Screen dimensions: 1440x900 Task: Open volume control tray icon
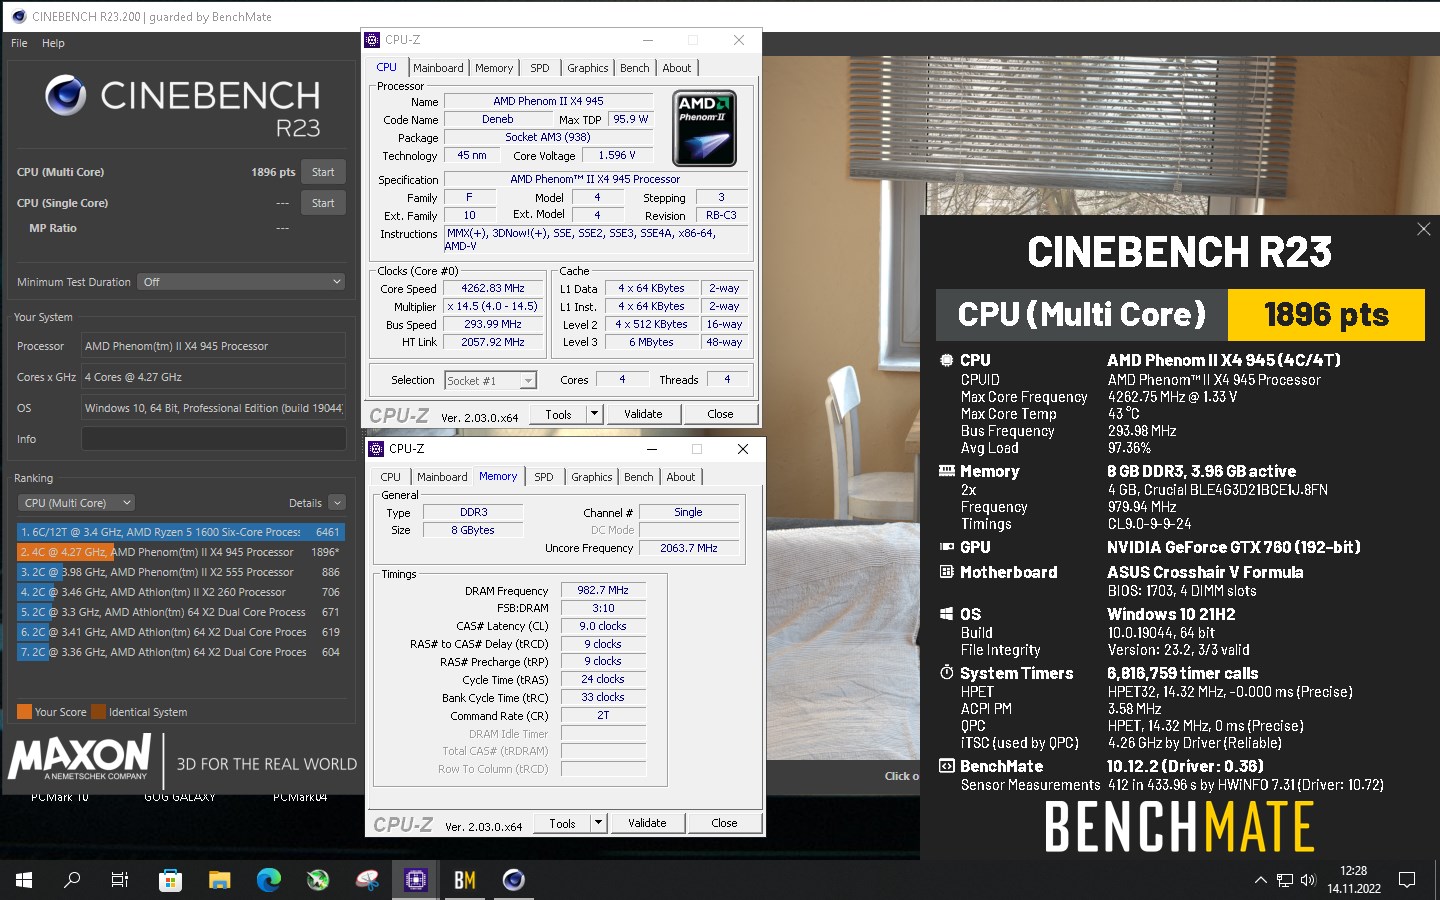coord(1308,880)
